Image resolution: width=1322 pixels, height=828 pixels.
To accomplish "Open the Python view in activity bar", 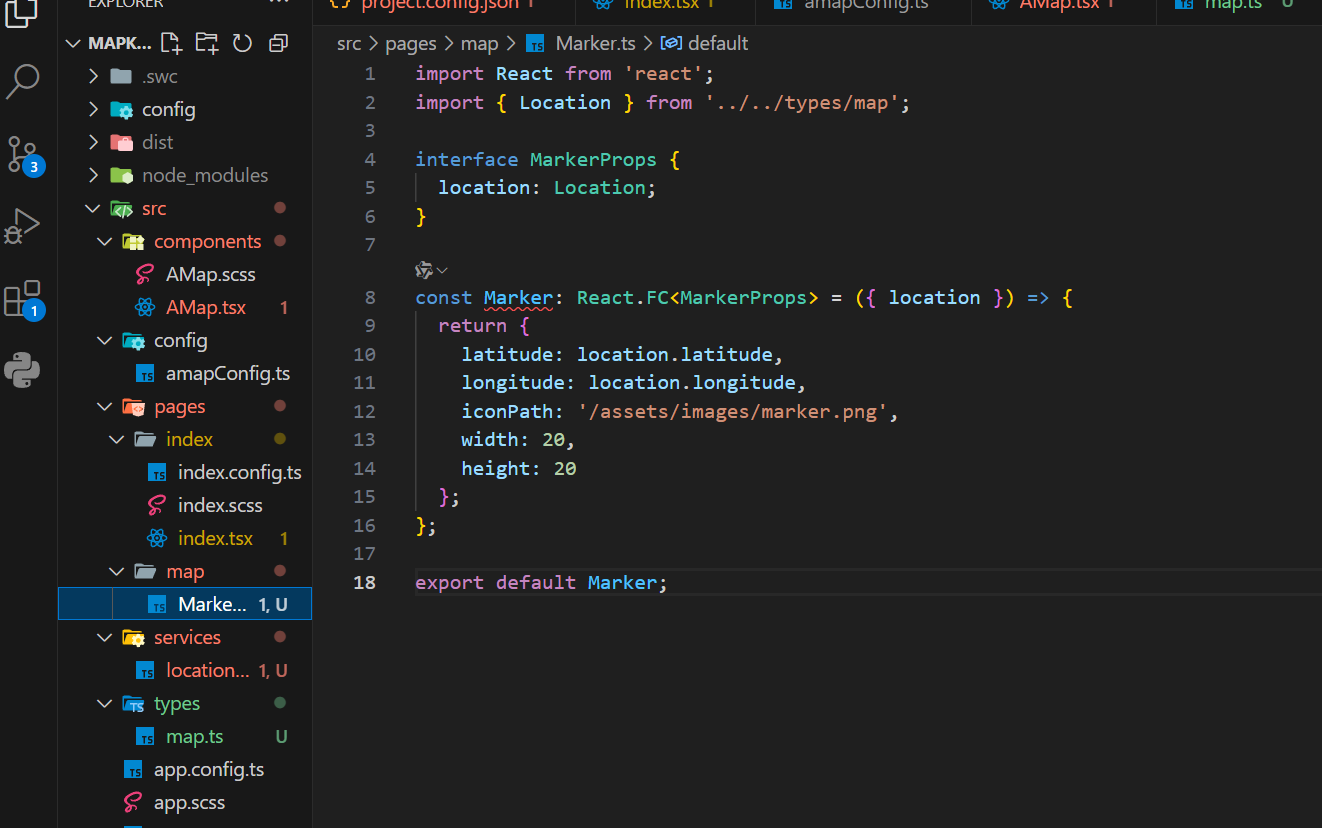I will coord(22,370).
